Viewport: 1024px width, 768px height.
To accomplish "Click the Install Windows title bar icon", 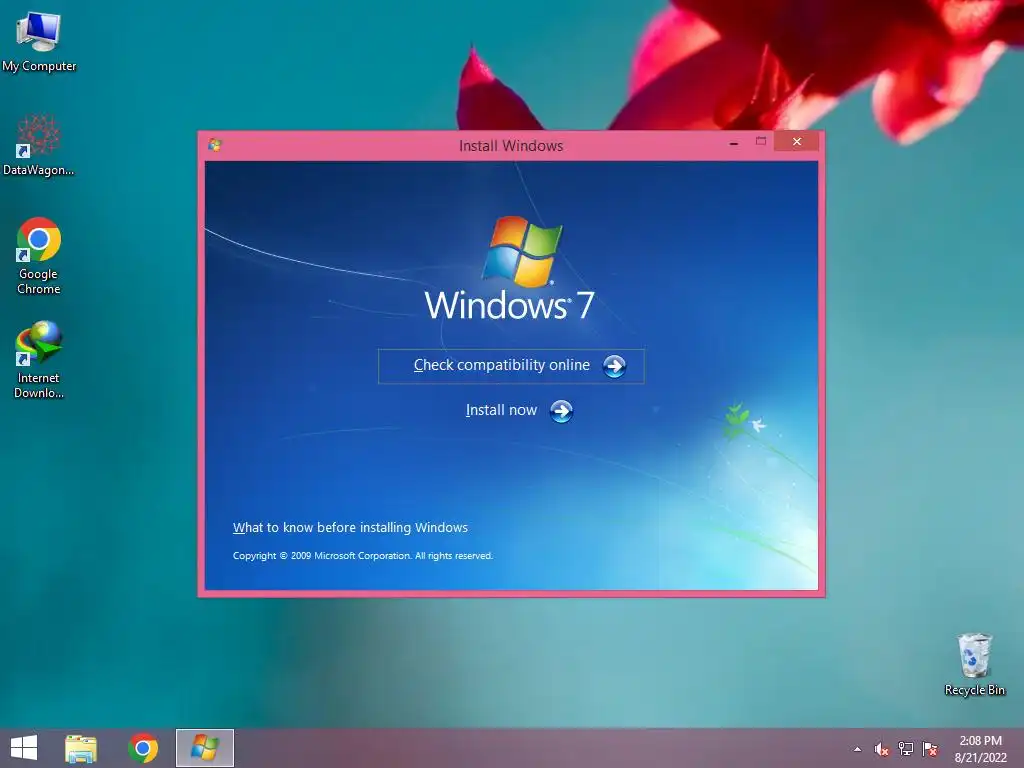I will tap(215, 144).
